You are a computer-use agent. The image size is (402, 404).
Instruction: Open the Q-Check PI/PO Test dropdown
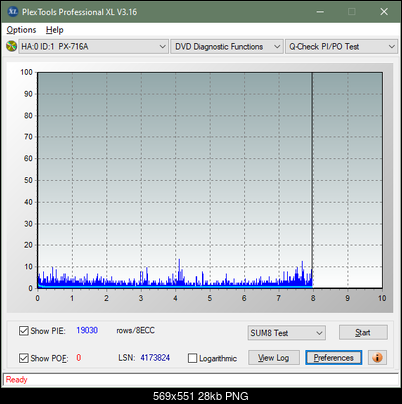click(x=341, y=47)
